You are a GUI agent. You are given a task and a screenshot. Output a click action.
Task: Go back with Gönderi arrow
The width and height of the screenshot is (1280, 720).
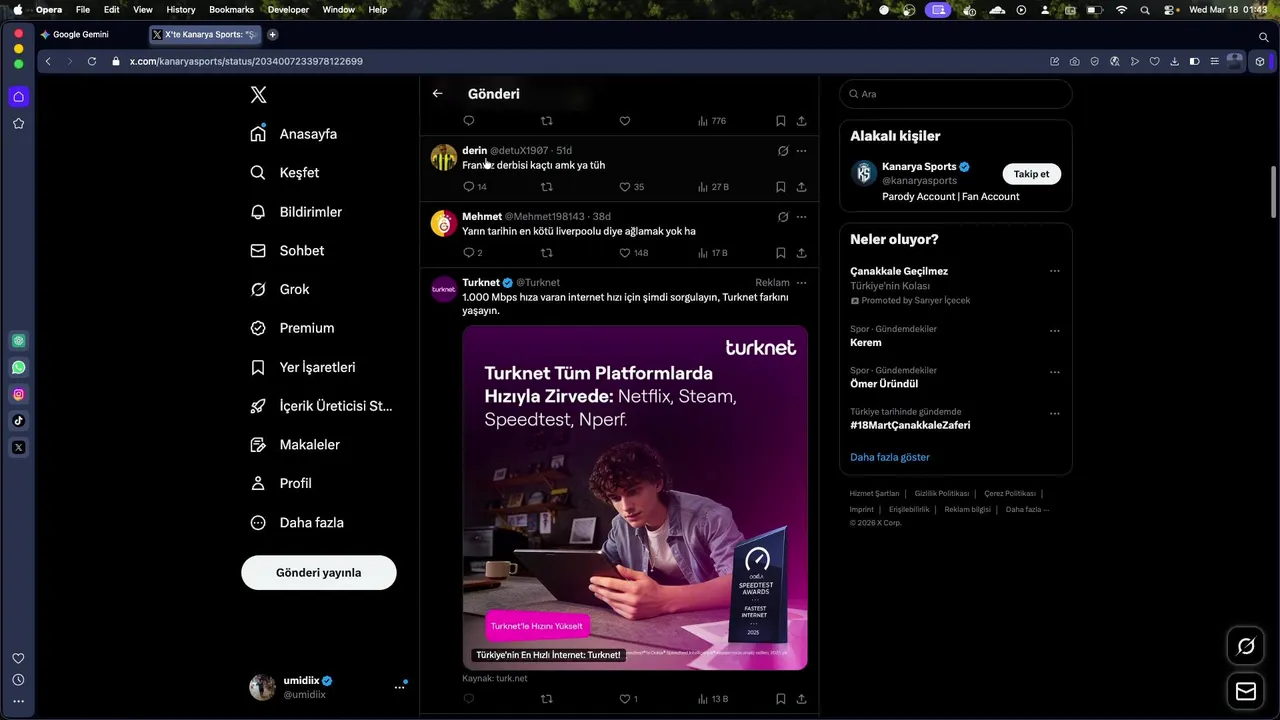[437, 94]
